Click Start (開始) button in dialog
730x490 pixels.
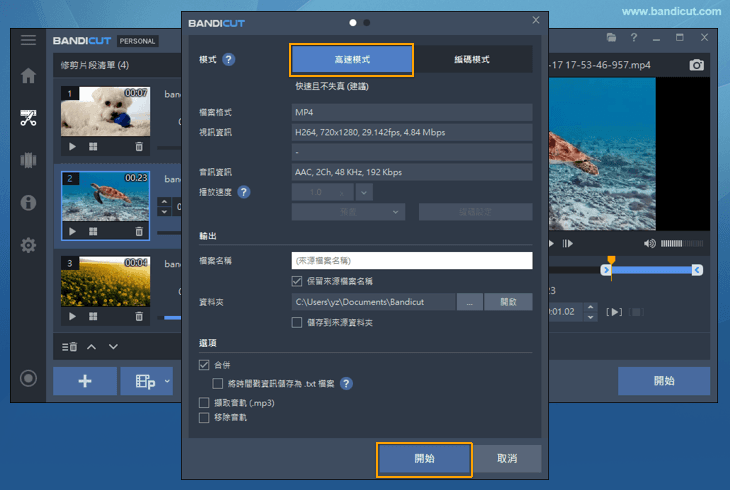tap(424, 459)
